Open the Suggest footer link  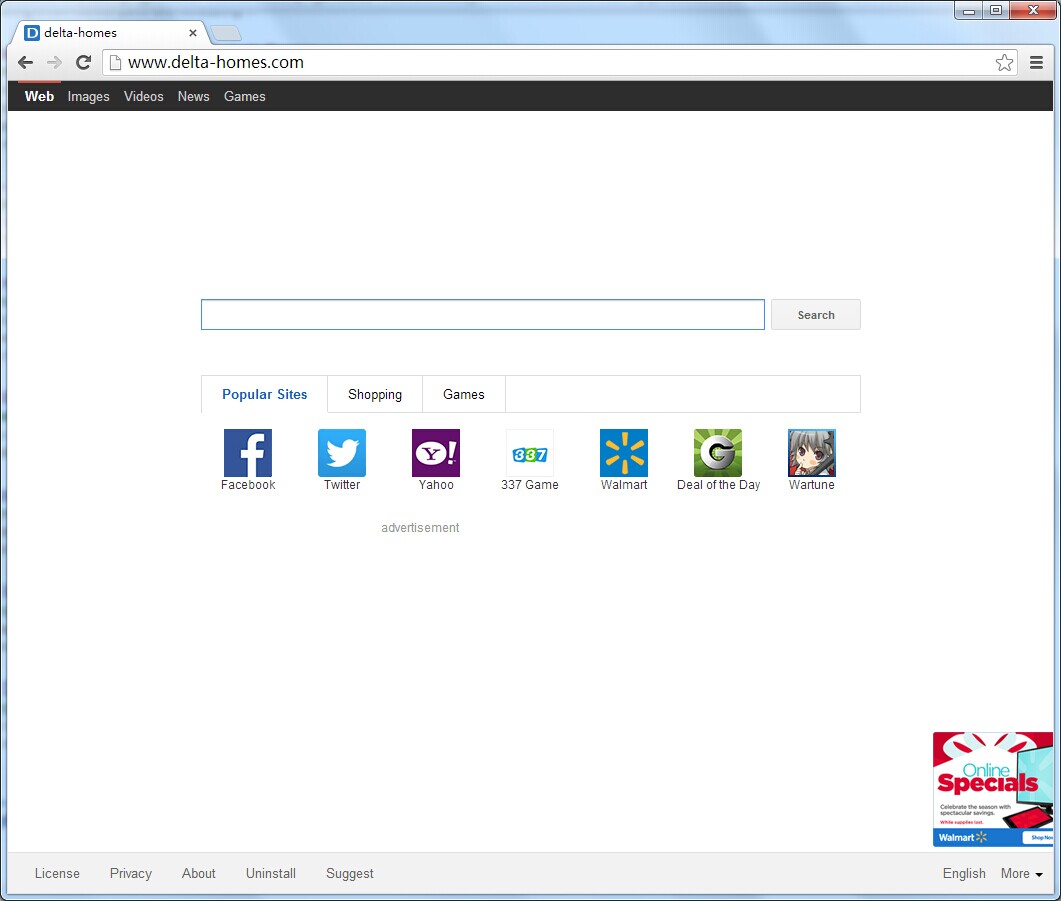tap(349, 873)
